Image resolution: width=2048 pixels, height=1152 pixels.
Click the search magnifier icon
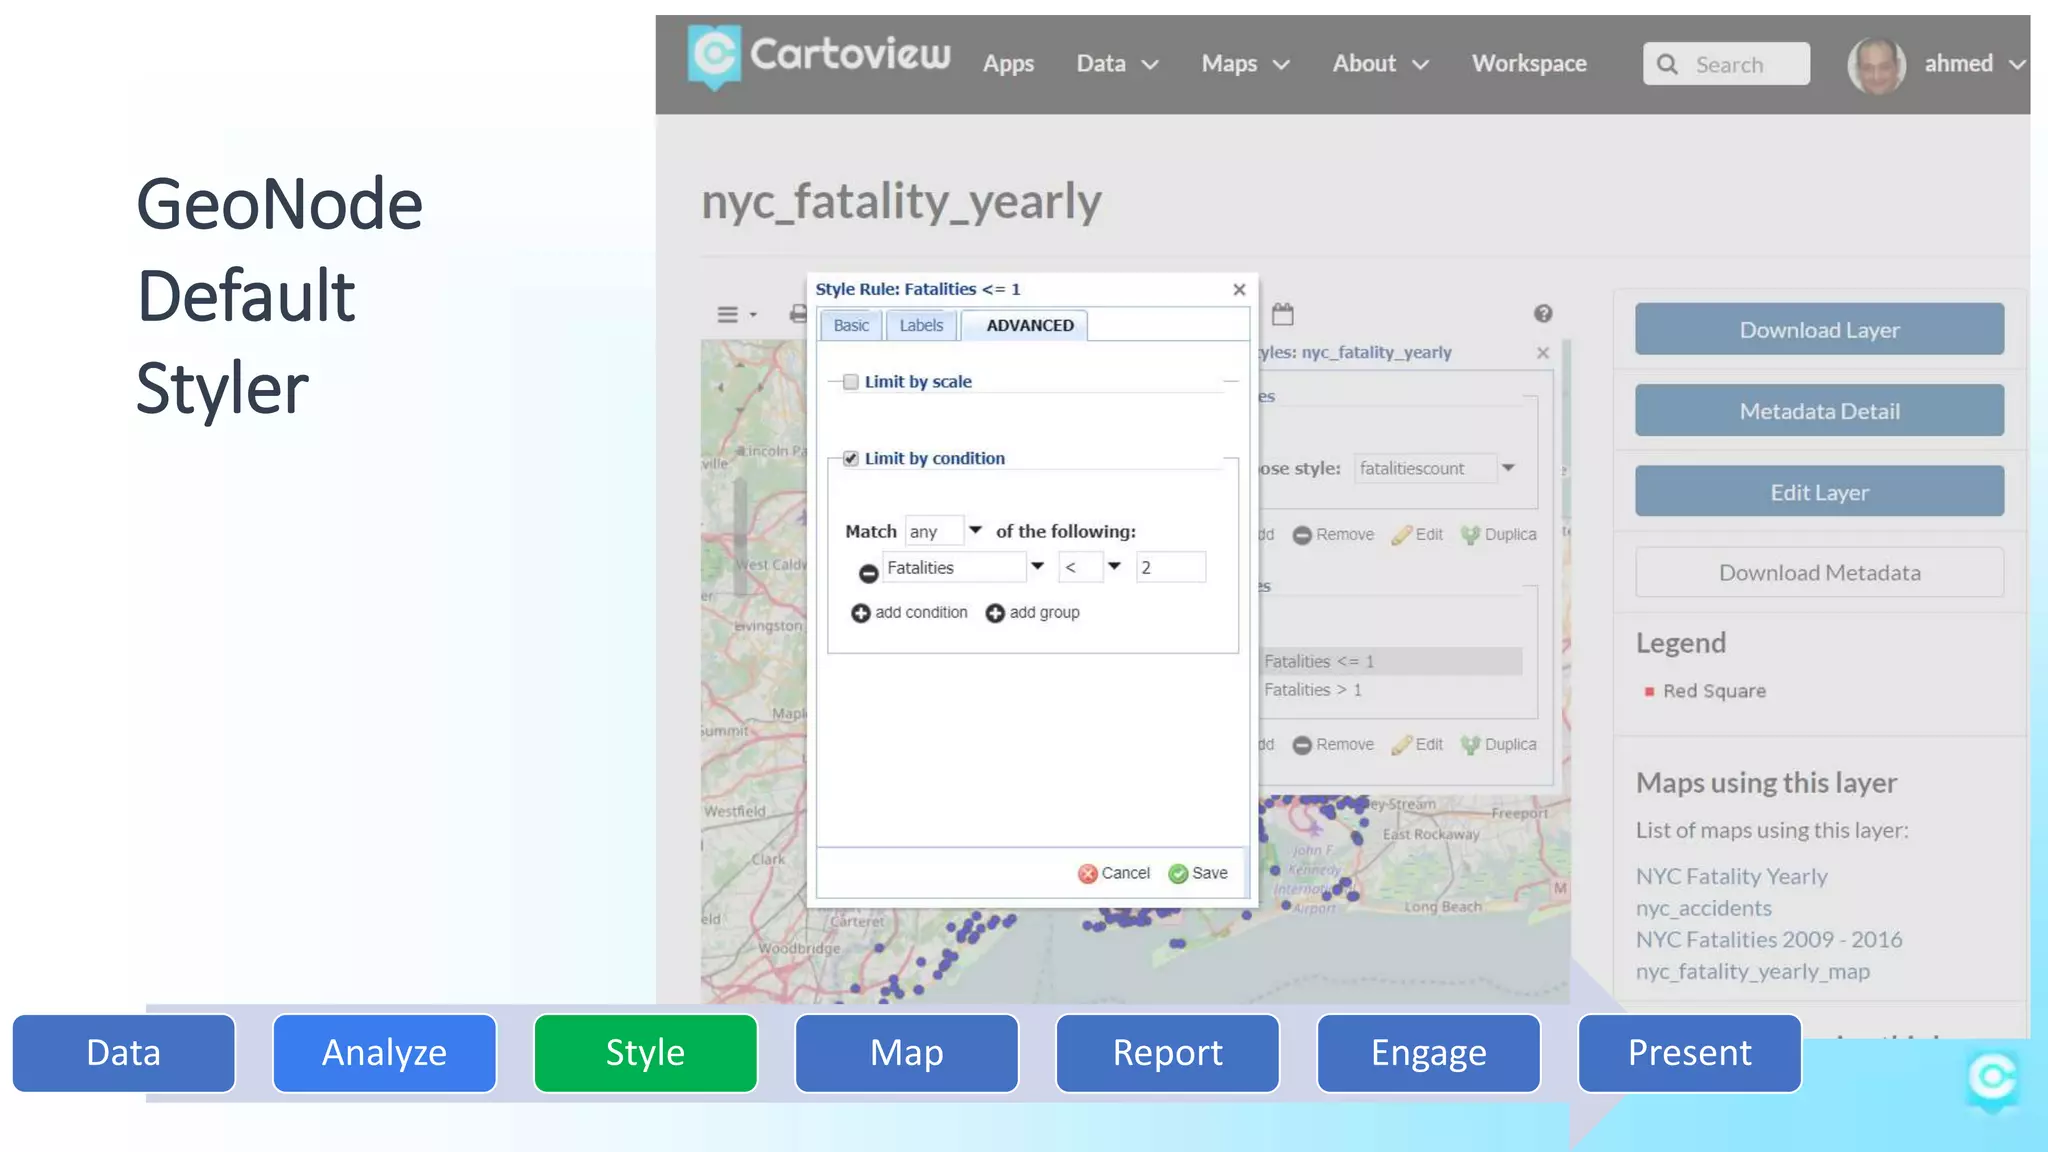coord(1667,64)
